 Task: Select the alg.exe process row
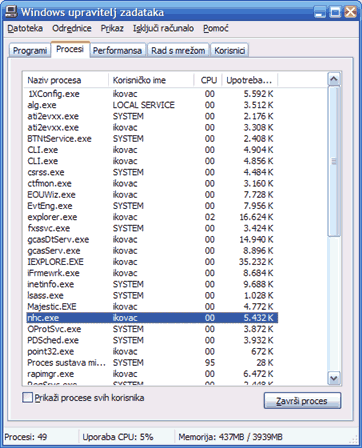pos(151,105)
